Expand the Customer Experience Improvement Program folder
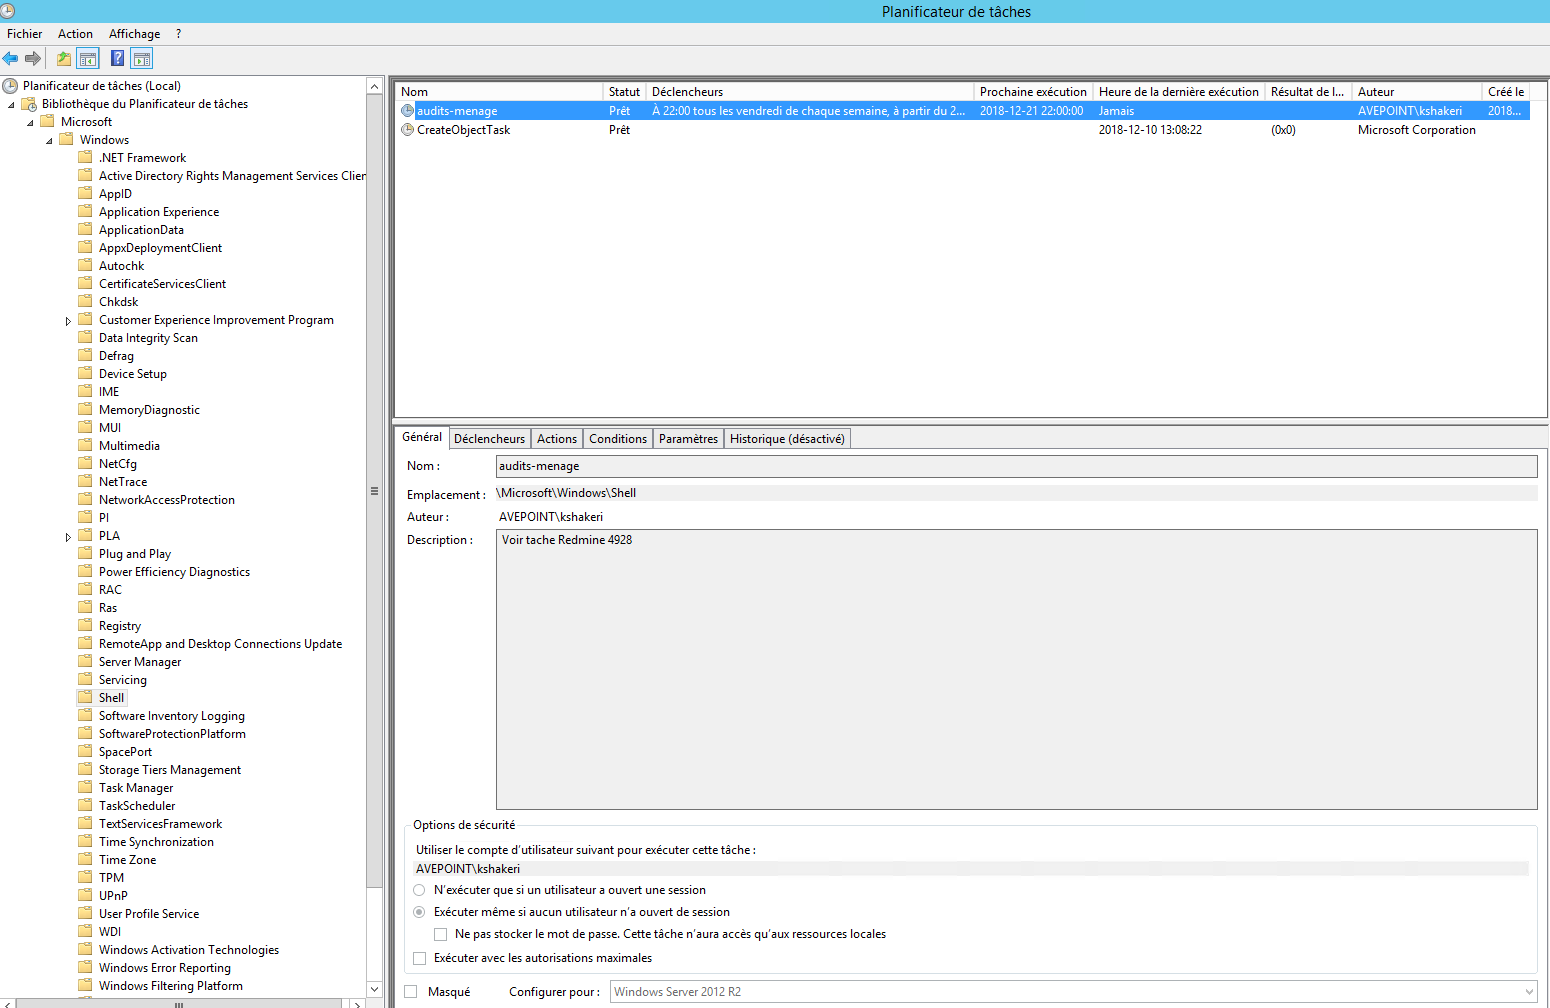Image resolution: width=1550 pixels, height=1008 pixels. (68, 321)
